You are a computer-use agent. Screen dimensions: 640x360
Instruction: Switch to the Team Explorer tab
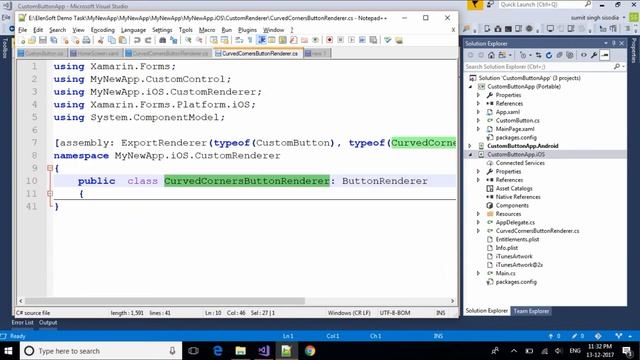click(531, 311)
